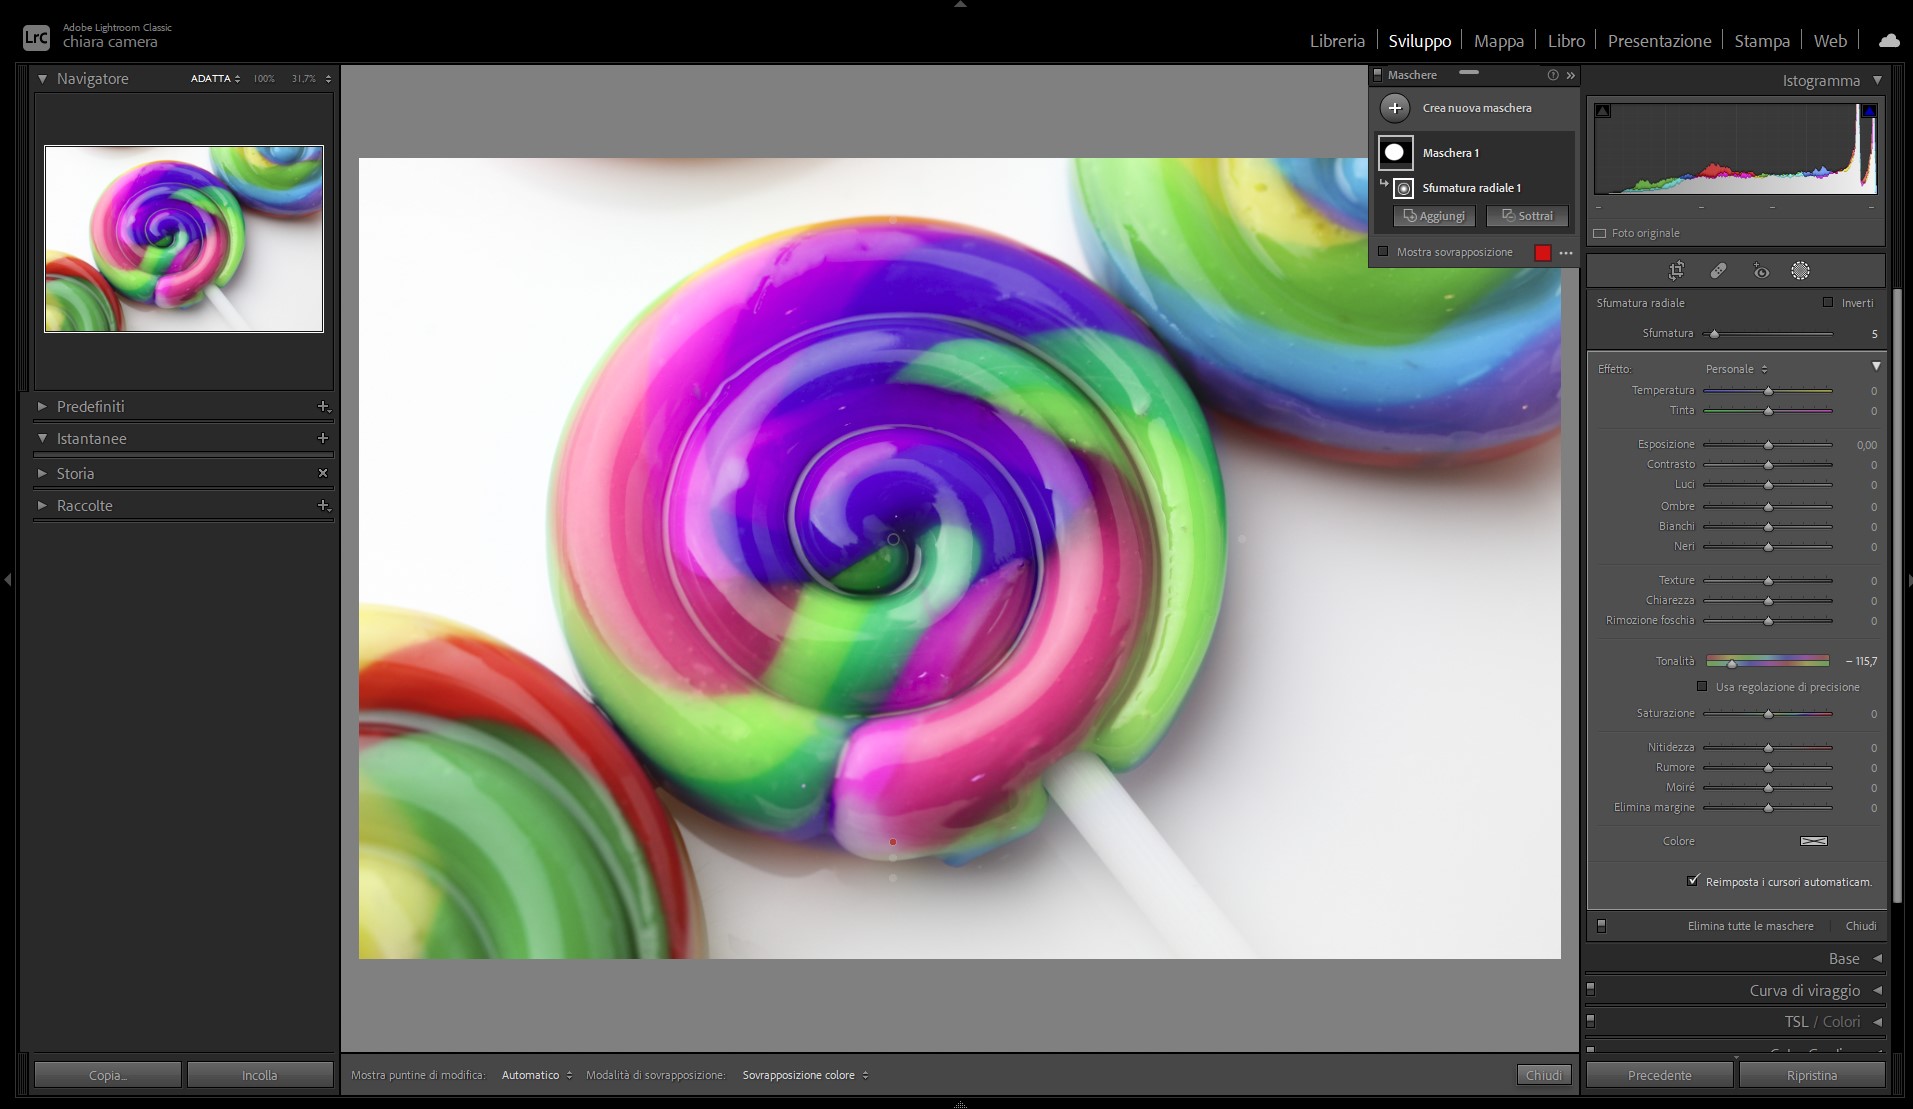Viewport: 1913px width, 1109px height.
Task: Switch to the Sviluppo module
Action: (x=1419, y=41)
